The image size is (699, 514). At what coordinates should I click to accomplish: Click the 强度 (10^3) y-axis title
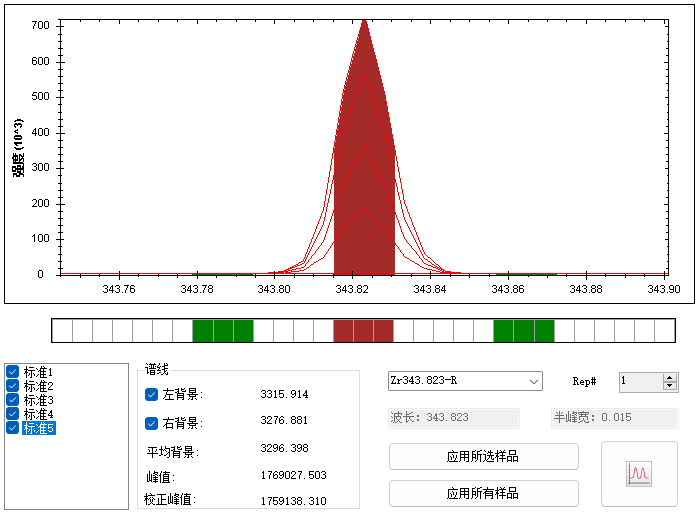pyautogui.click(x=18, y=148)
